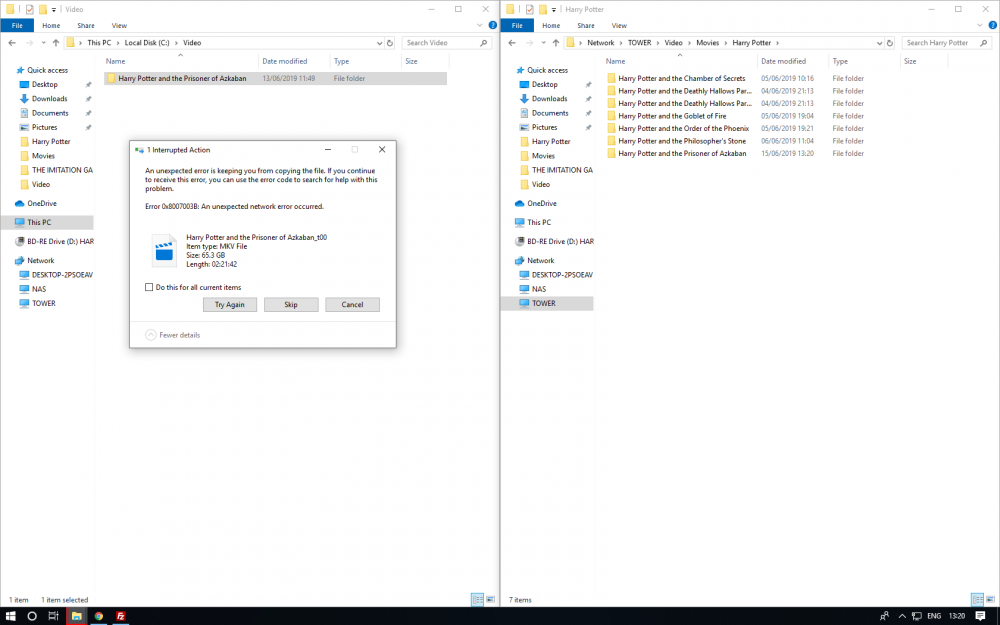1000x625 pixels.
Task: Select the Philosopher's Stone folder
Action: [x=682, y=141]
